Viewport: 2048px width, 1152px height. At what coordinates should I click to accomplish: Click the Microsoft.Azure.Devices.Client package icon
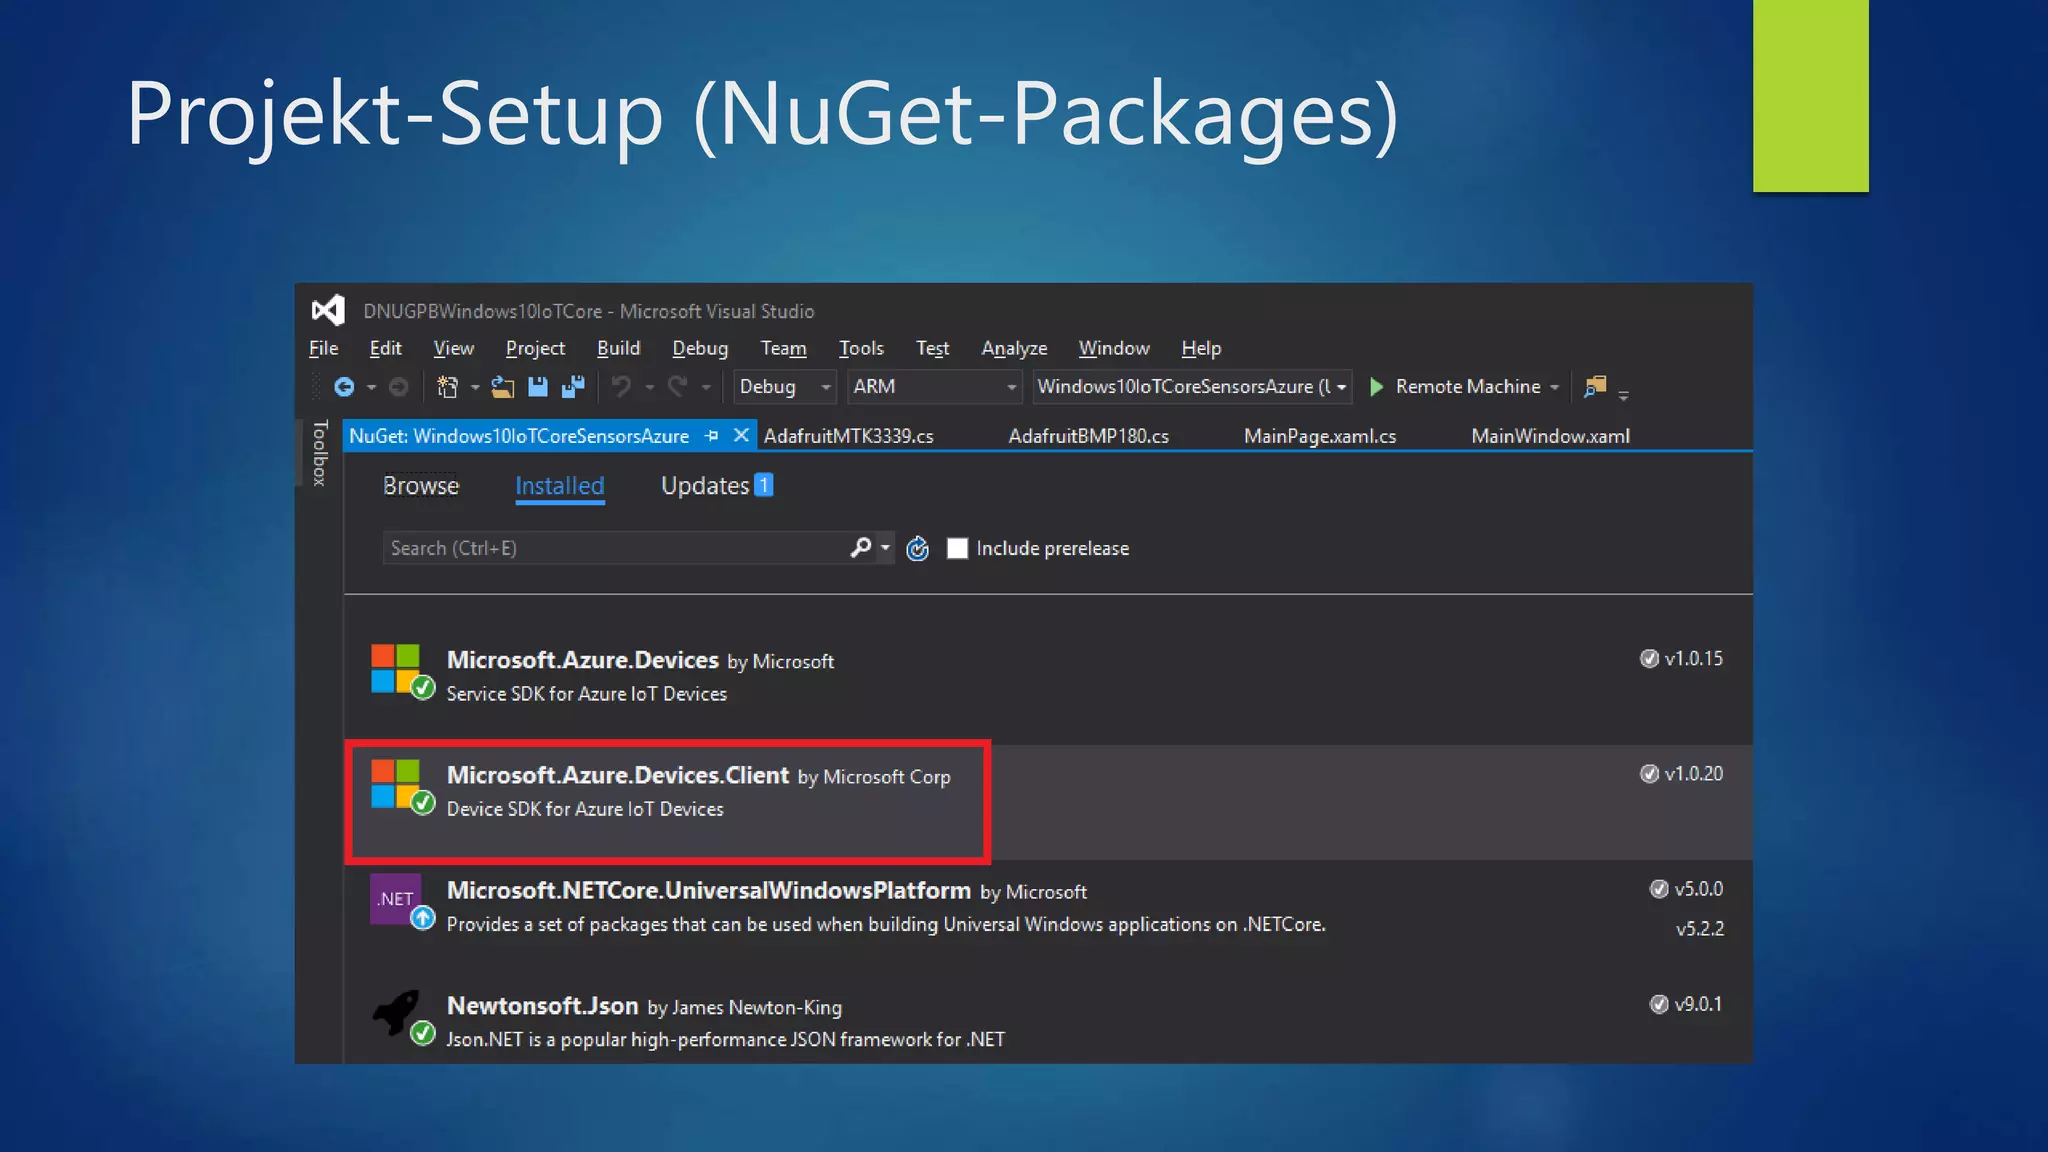tap(402, 787)
